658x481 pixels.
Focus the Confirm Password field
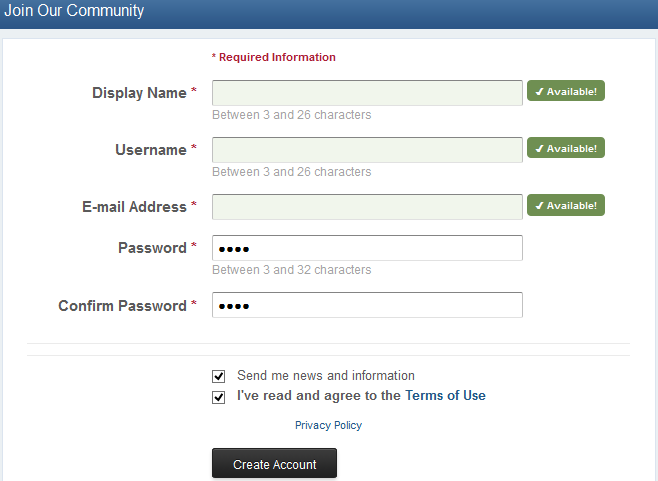click(367, 305)
